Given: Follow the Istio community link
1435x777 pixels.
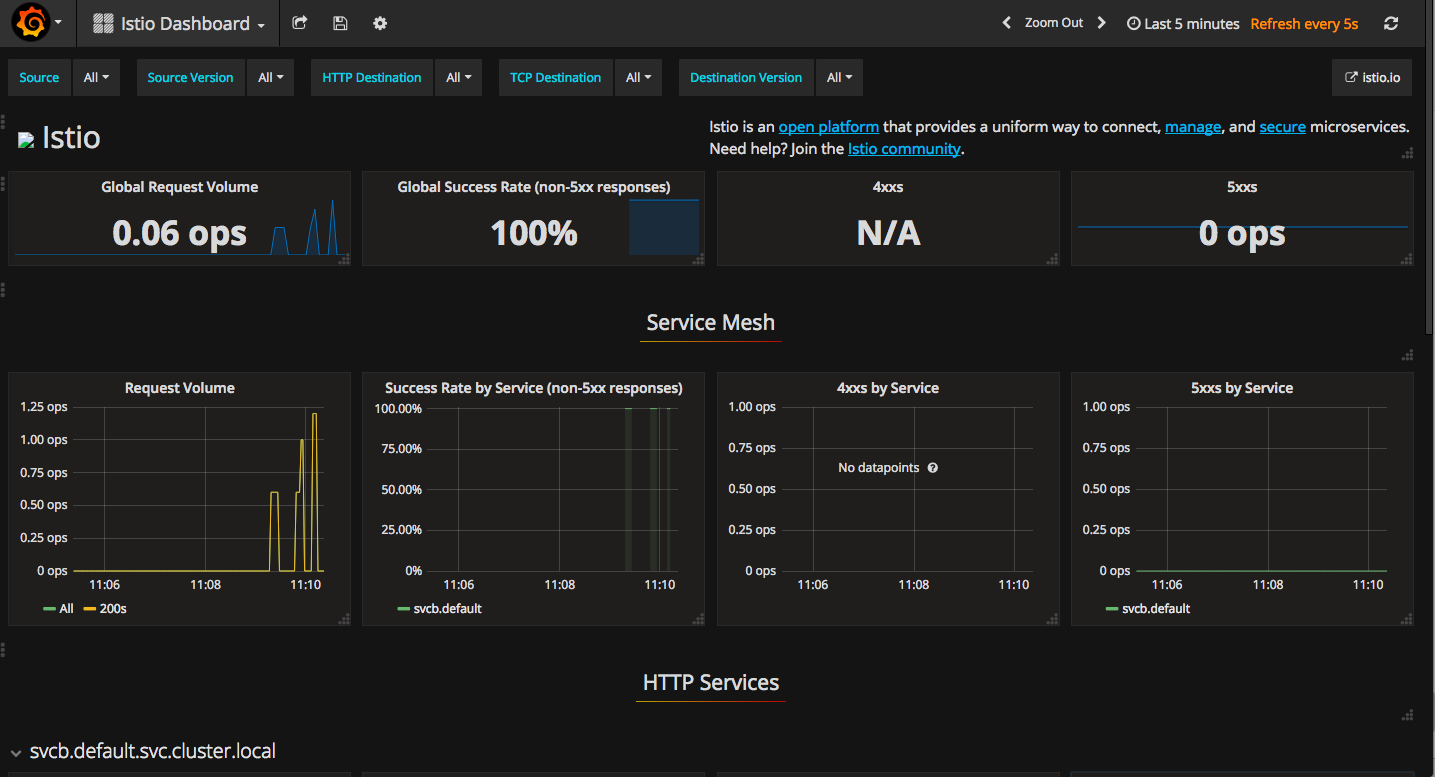Looking at the screenshot, I should (904, 149).
